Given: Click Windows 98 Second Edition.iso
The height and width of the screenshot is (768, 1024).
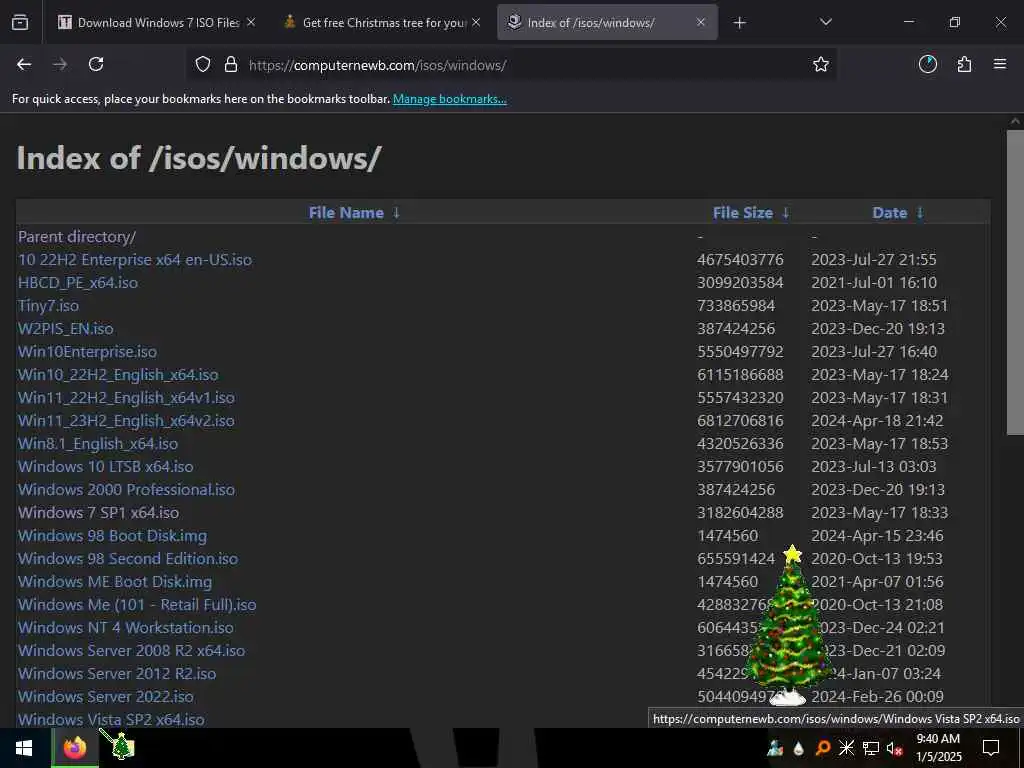Looking at the screenshot, I should 128,559.
